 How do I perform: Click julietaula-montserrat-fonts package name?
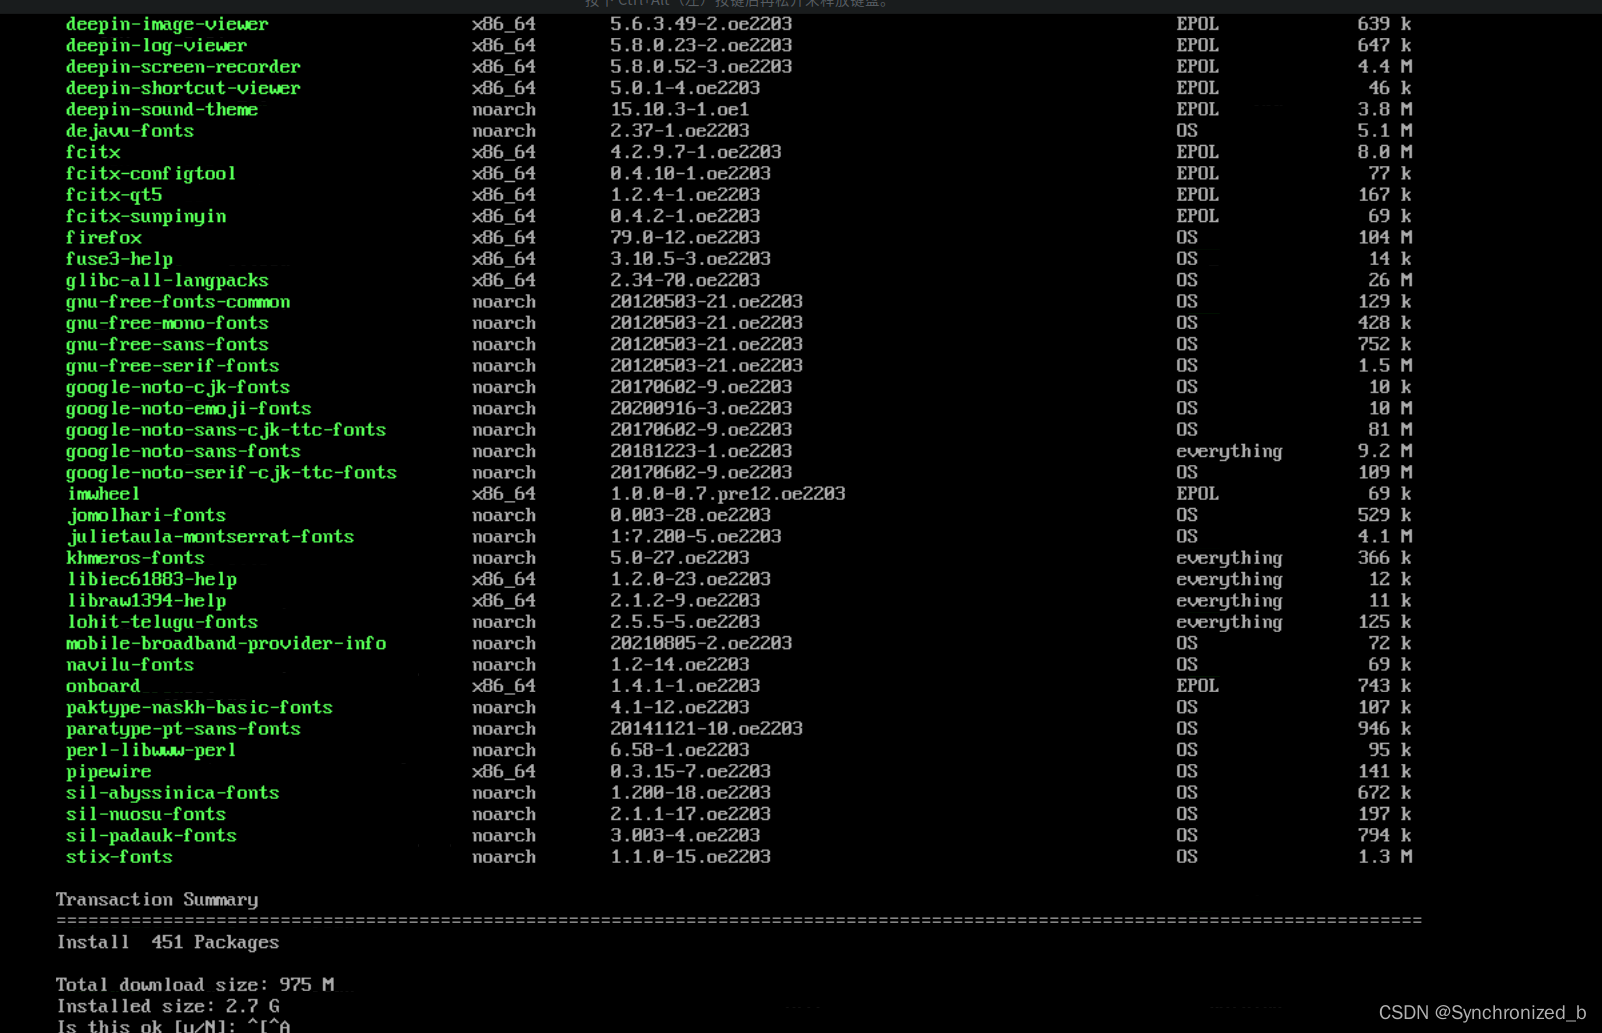point(210,537)
